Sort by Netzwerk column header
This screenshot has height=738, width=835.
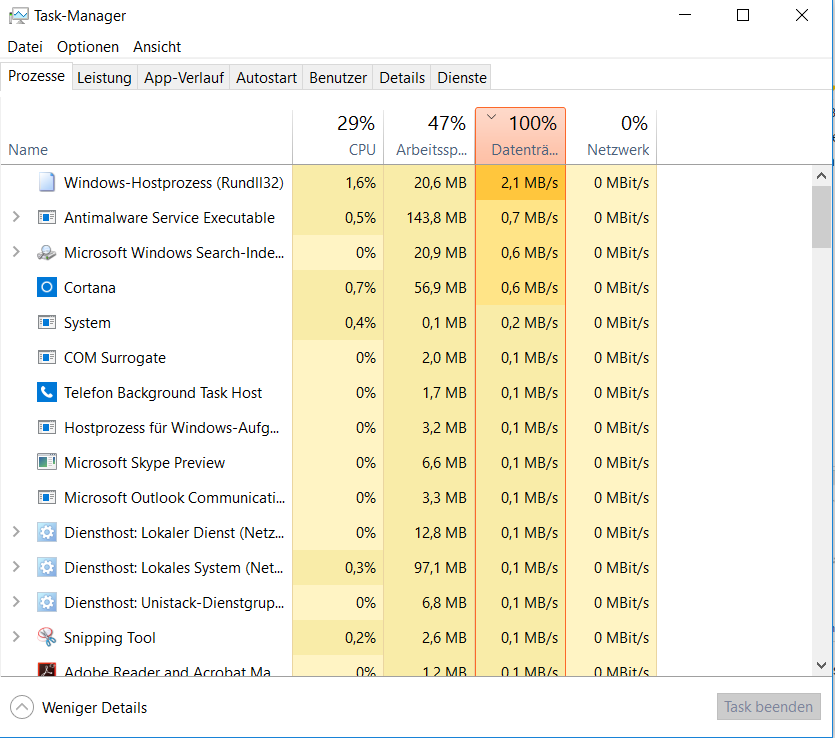click(611, 137)
